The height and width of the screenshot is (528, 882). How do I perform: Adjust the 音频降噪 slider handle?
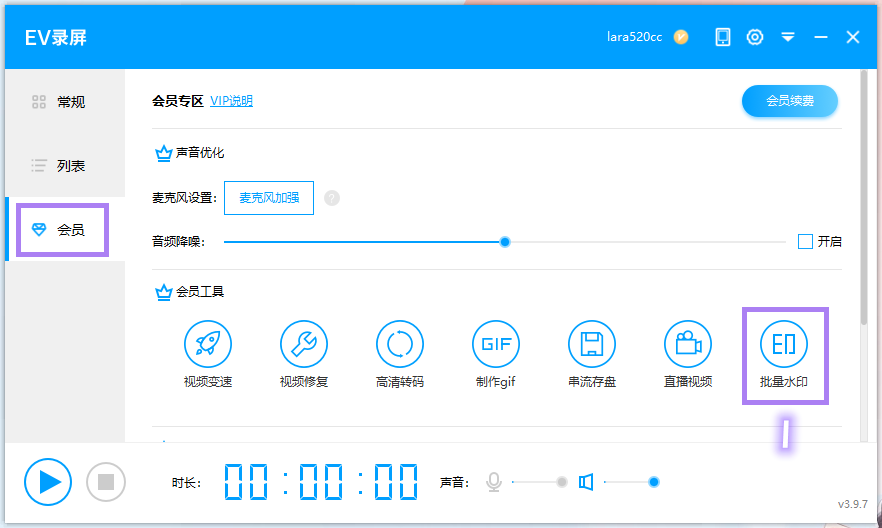(x=505, y=242)
